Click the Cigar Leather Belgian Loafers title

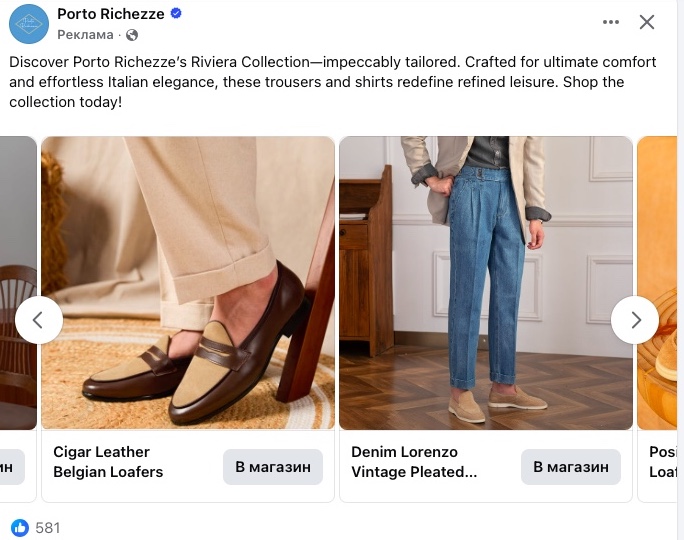pos(108,462)
